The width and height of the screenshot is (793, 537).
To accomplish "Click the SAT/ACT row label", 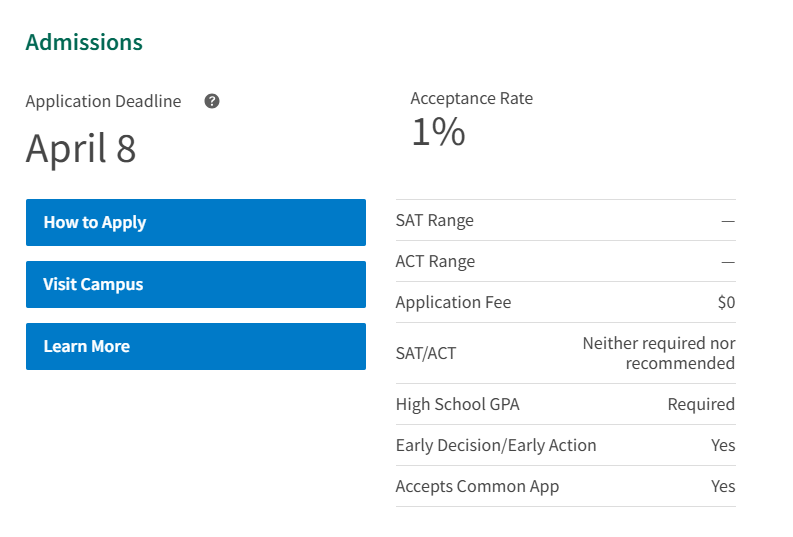I will click(x=426, y=353).
